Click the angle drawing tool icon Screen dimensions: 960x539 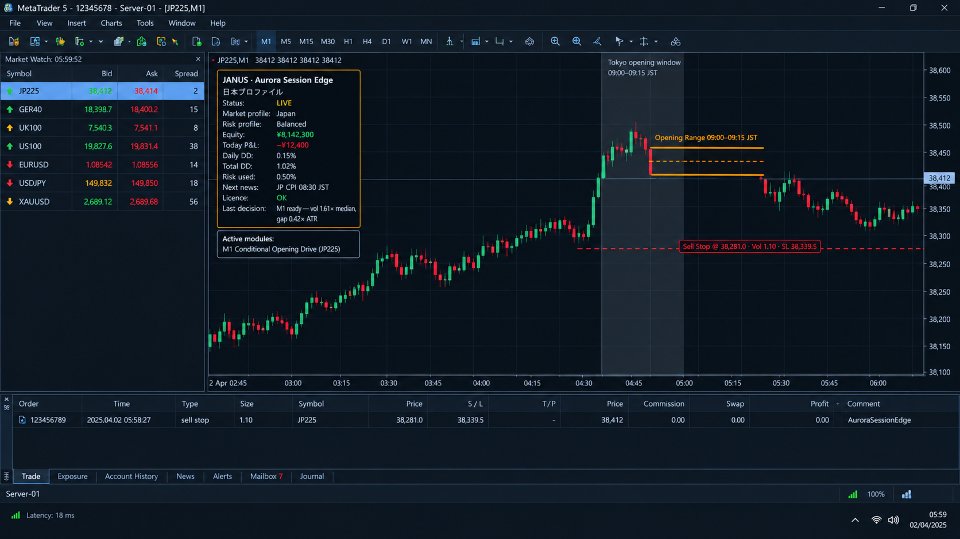pos(597,42)
